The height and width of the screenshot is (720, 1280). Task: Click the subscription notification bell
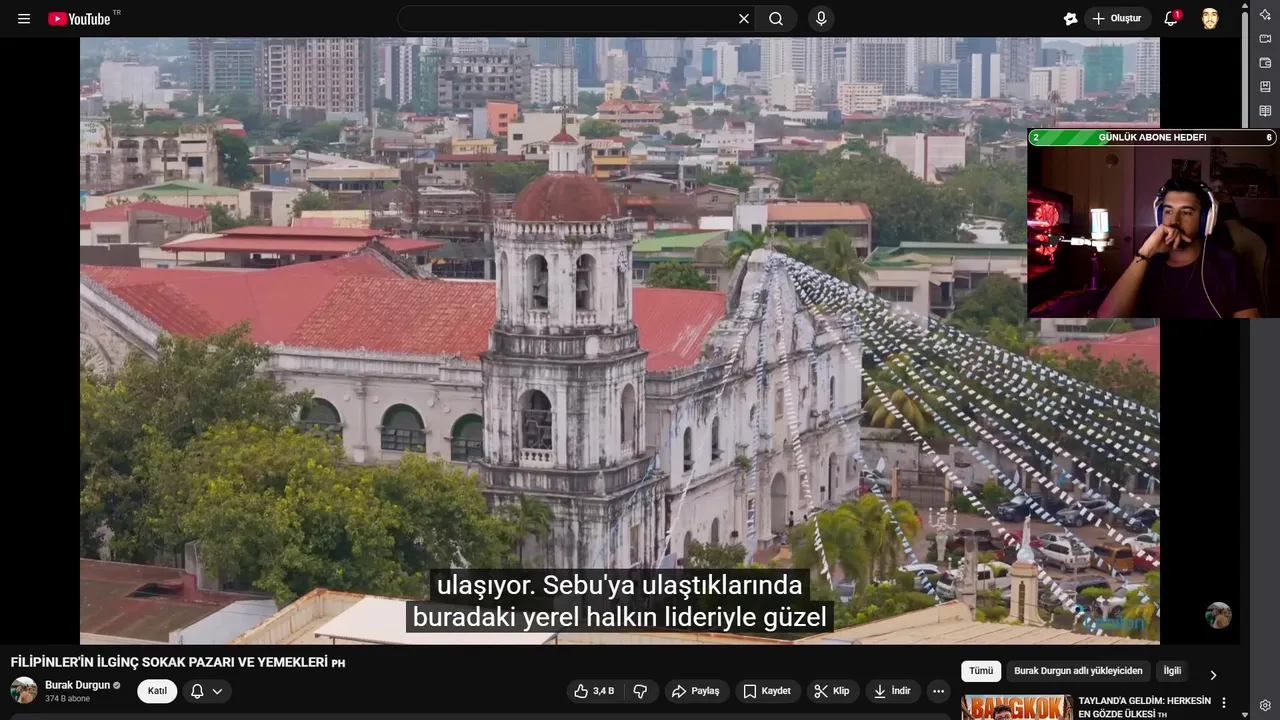tap(197, 691)
